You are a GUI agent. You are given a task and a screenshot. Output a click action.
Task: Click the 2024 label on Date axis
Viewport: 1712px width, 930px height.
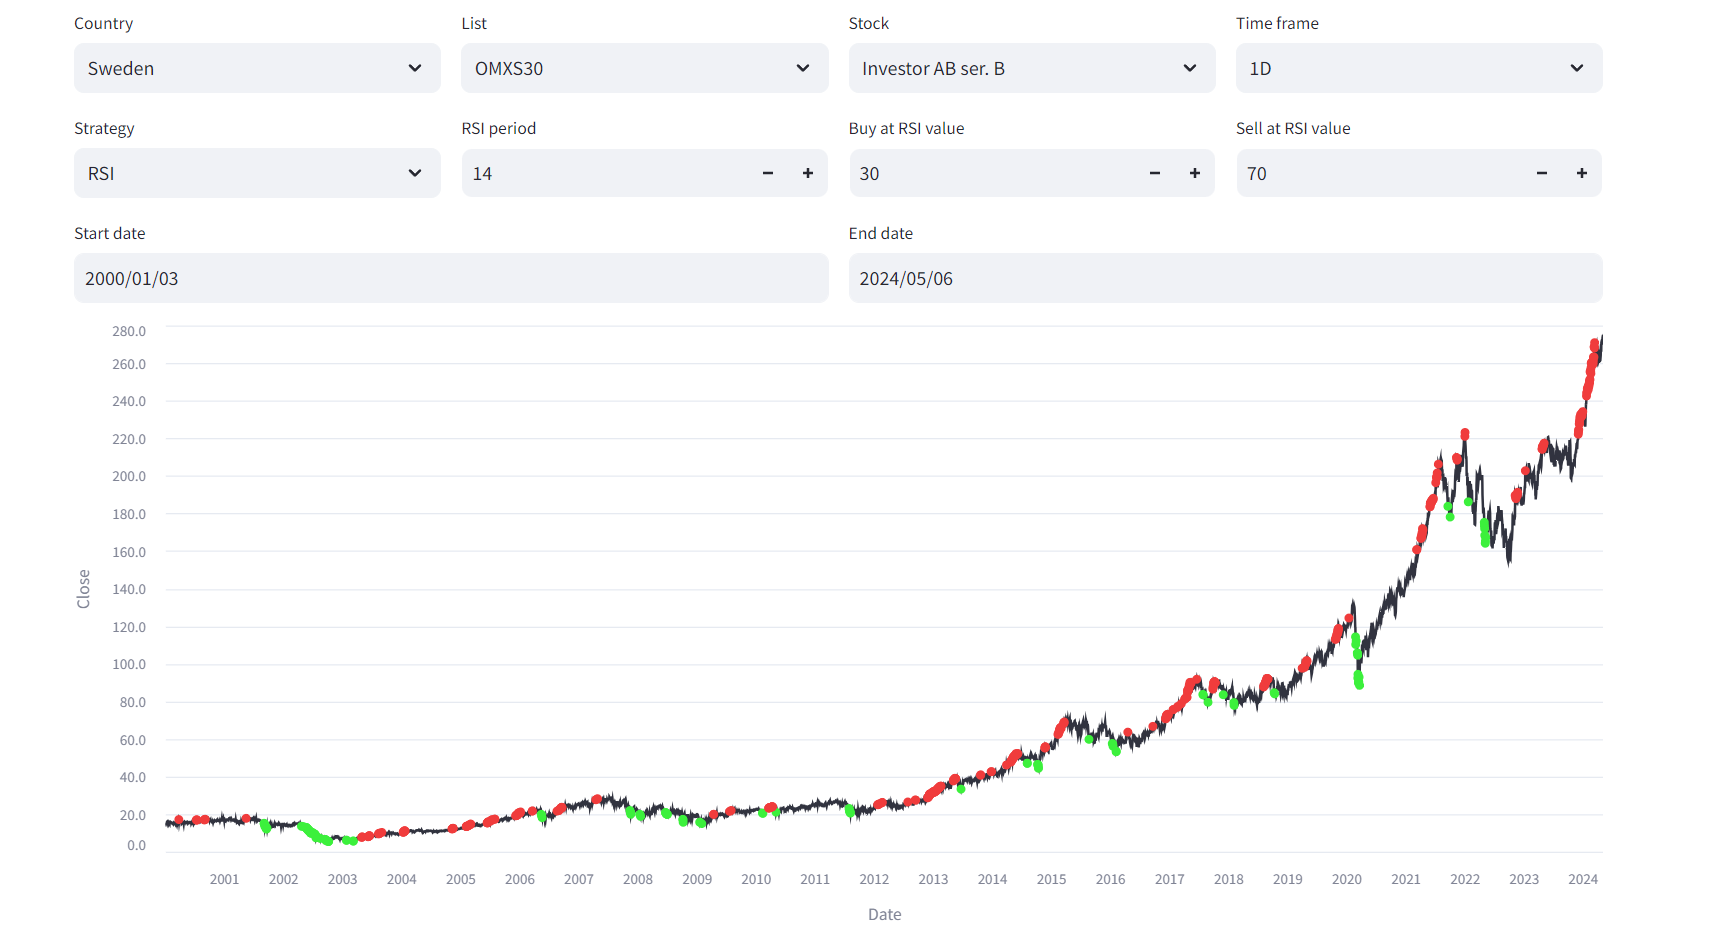click(1583, 879)
